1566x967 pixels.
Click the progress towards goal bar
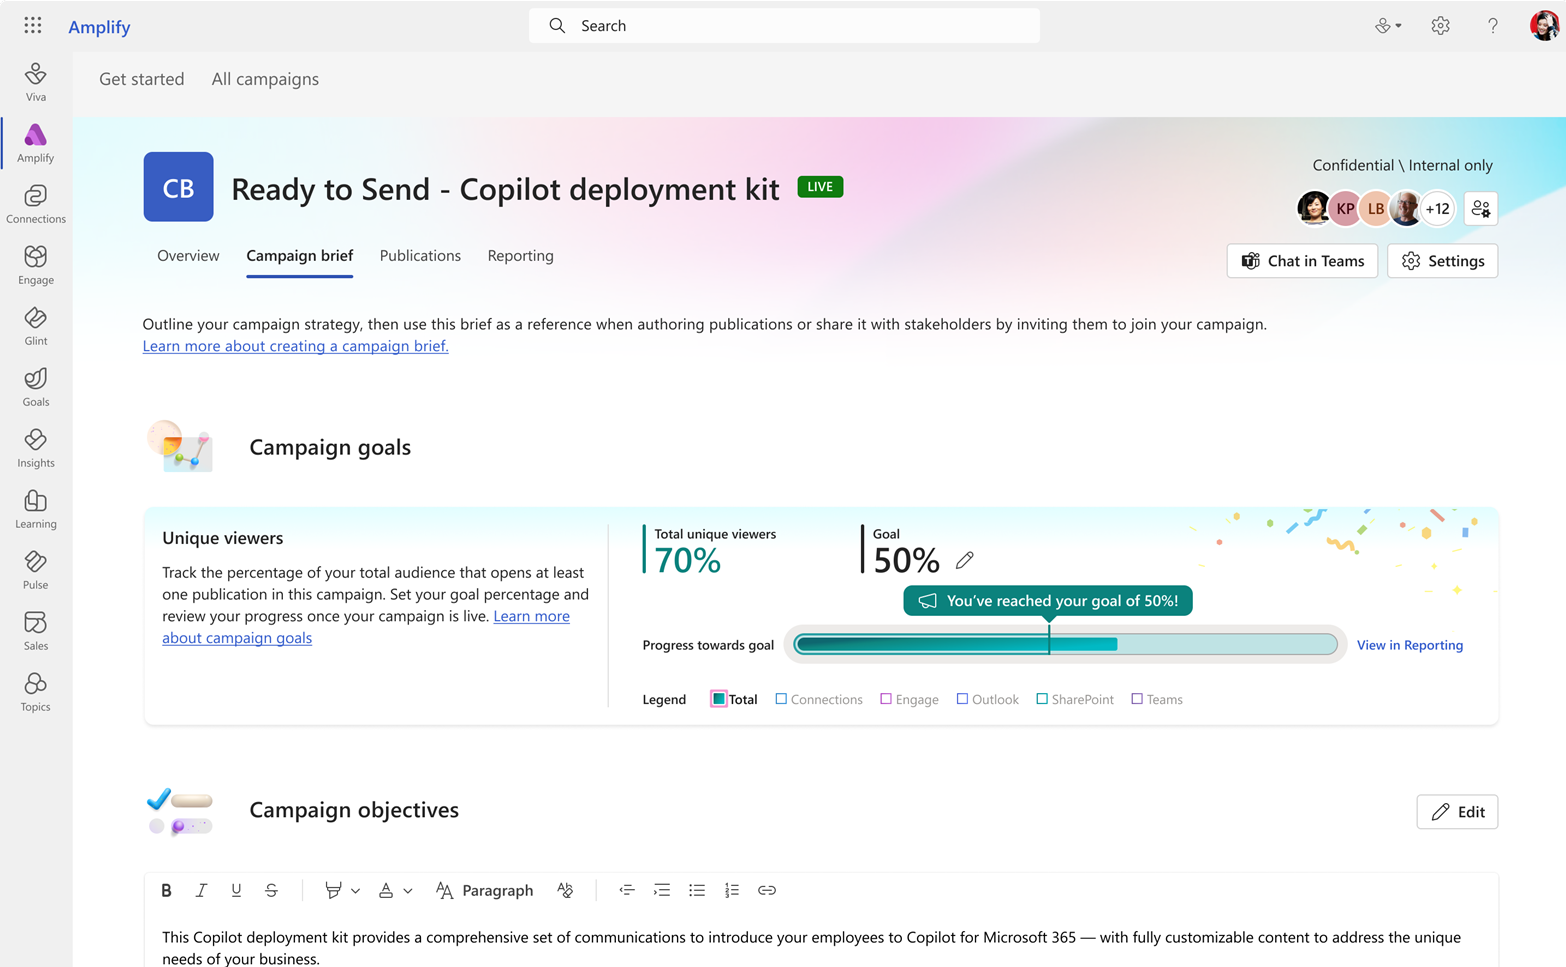pos(1066,645)
